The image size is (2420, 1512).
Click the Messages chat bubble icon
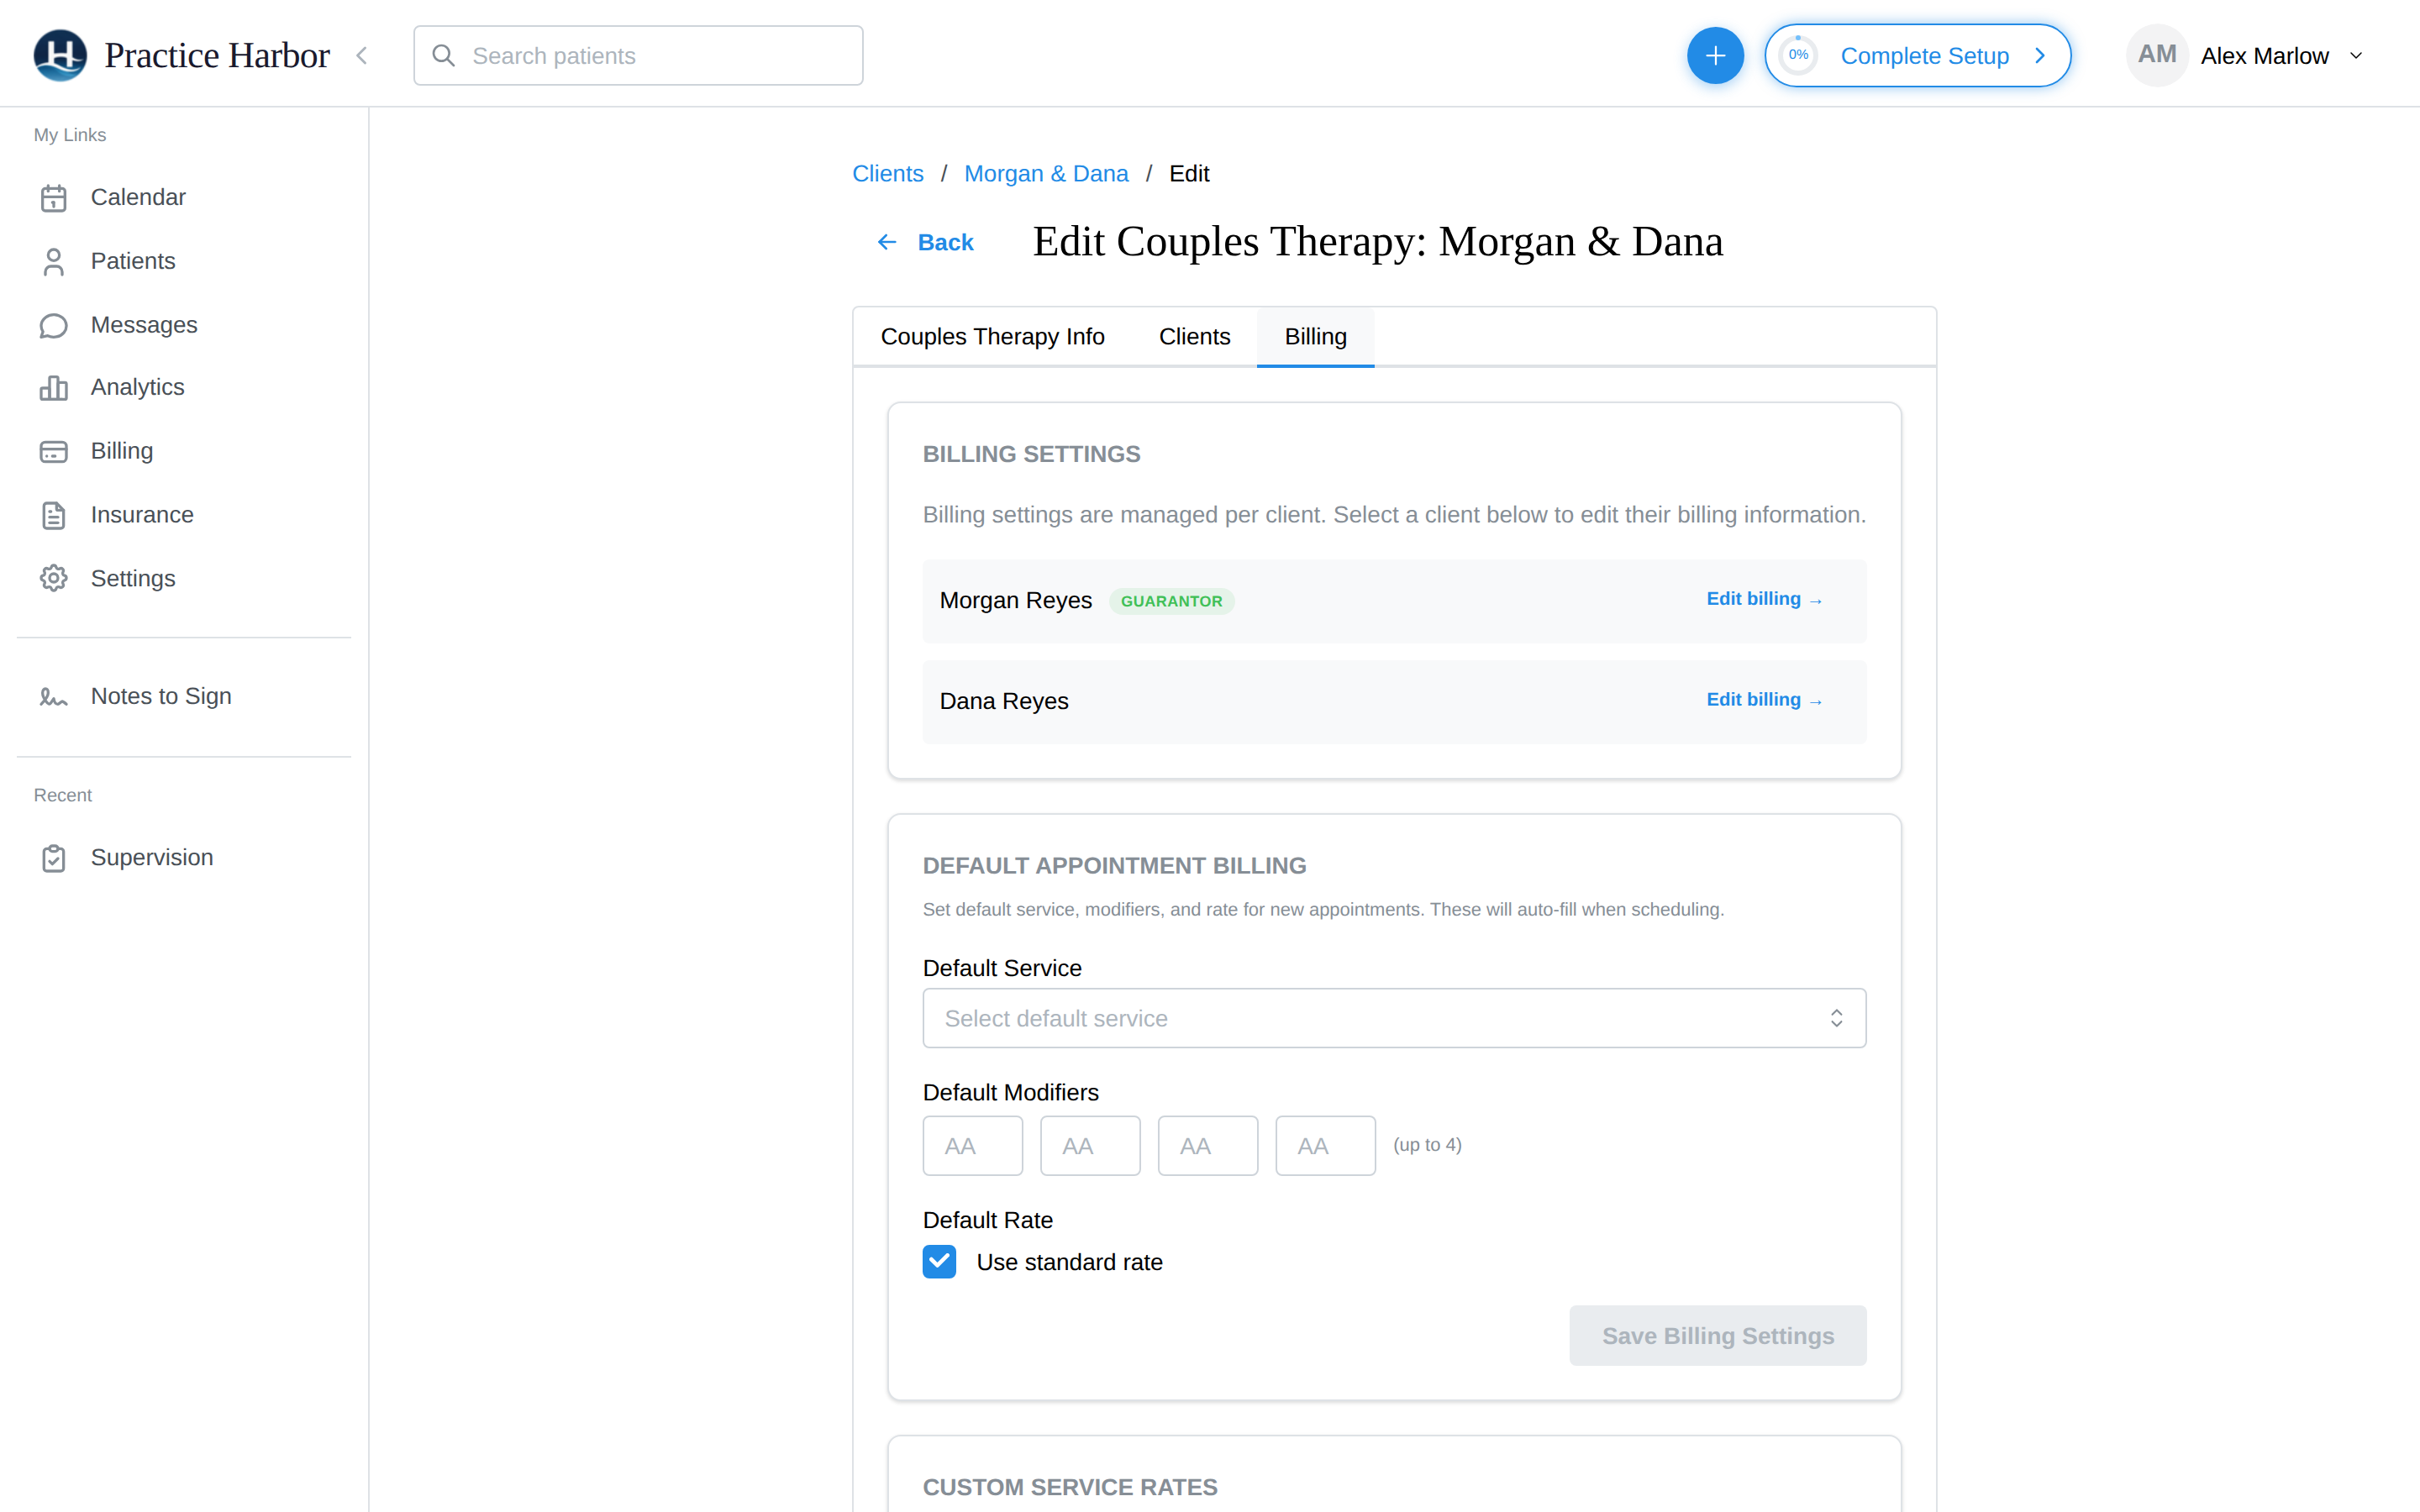pos(54,325)
